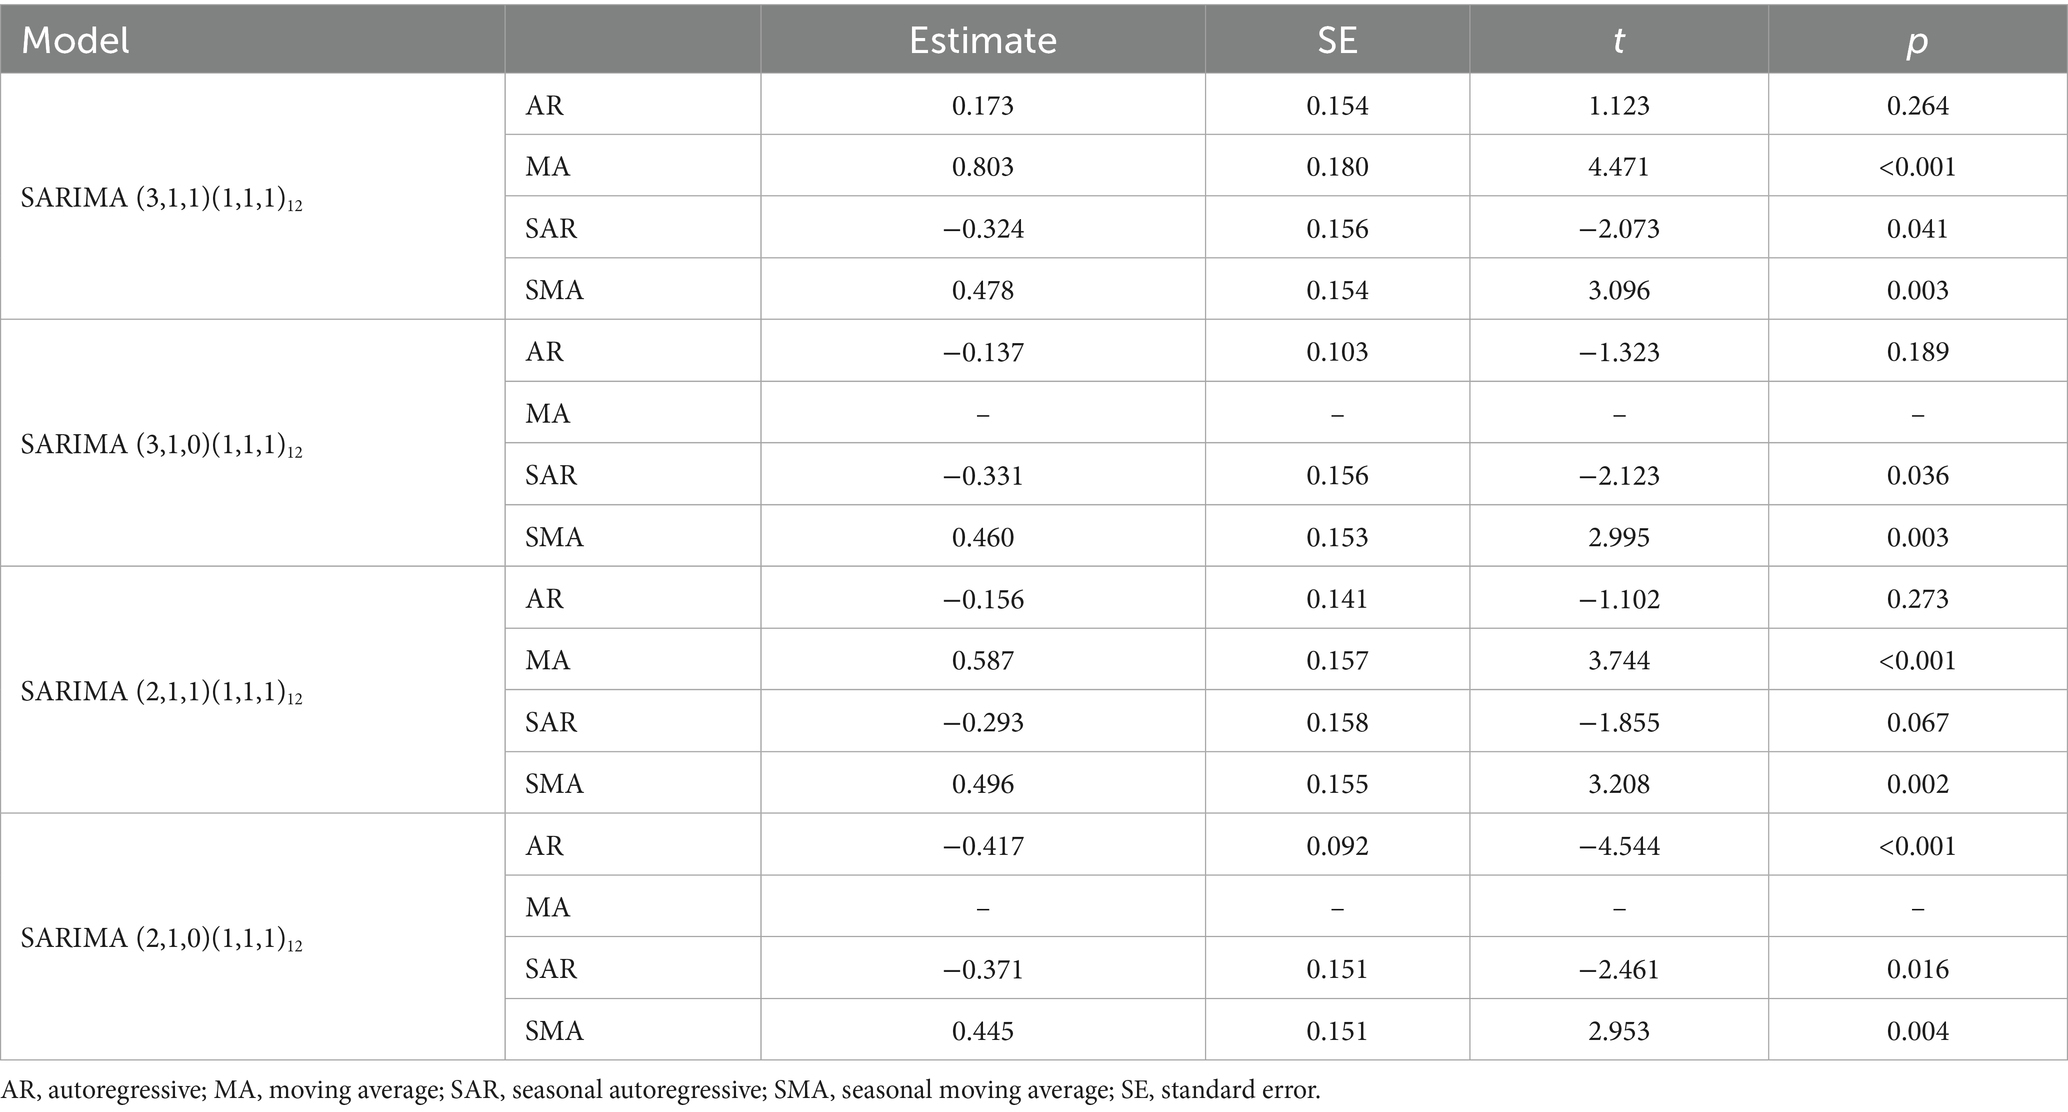Select the t value −1.855
Image resolution: width=2068 pixels, height=1112 pixels.
pos(1618,722)
